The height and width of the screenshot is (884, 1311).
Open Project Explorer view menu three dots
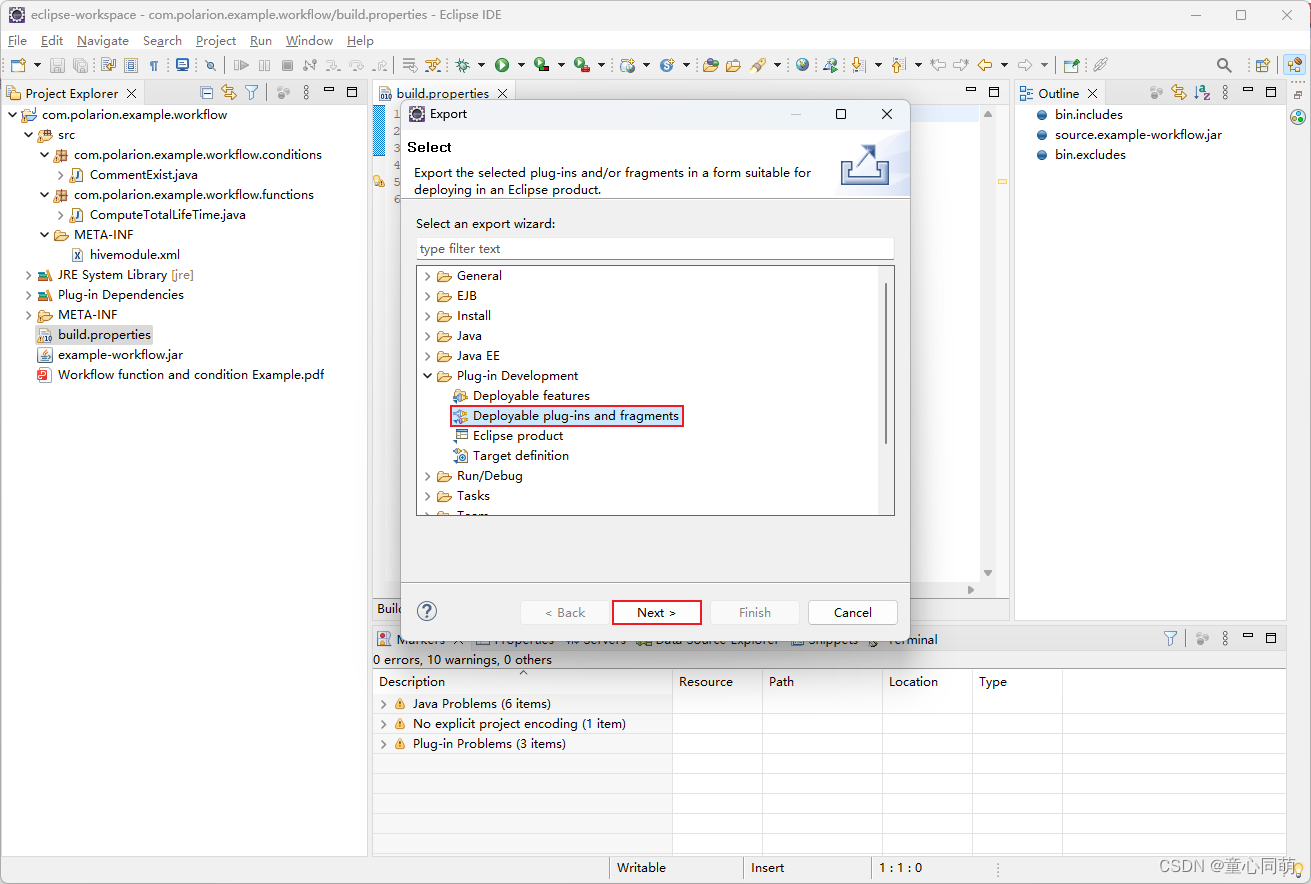click(306, 92)
